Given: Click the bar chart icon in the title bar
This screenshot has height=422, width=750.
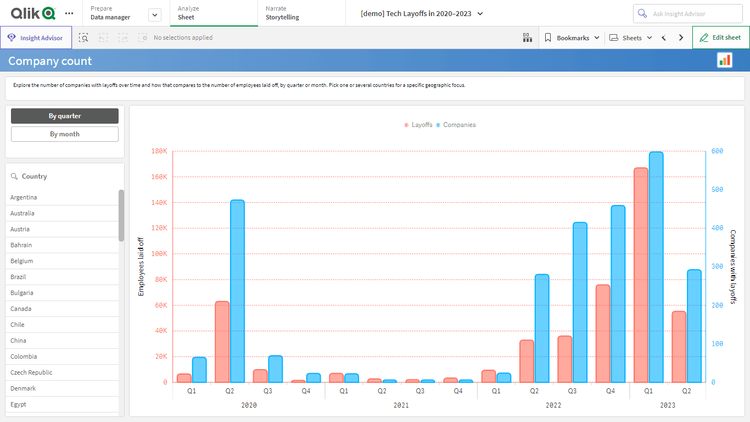Looking at the screenshot, I should 724,61.
